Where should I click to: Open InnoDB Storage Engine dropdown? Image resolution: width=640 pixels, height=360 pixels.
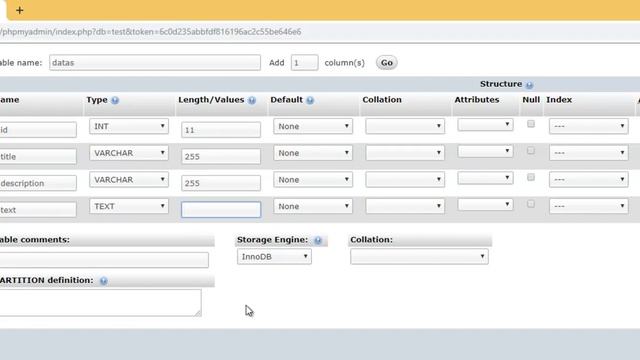274,257
